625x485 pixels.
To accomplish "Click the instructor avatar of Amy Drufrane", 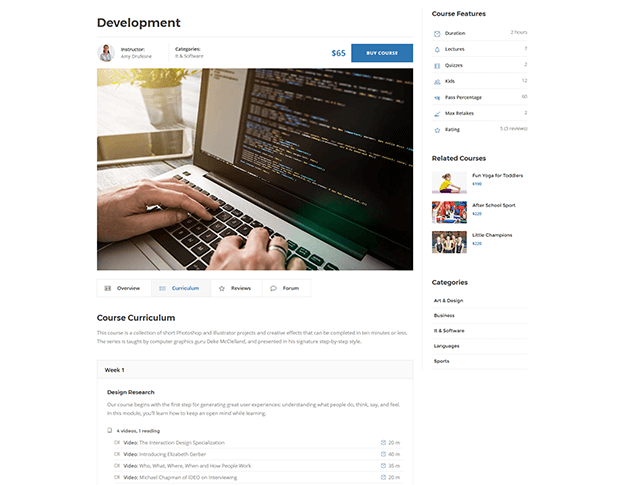I will pos(106,53).
